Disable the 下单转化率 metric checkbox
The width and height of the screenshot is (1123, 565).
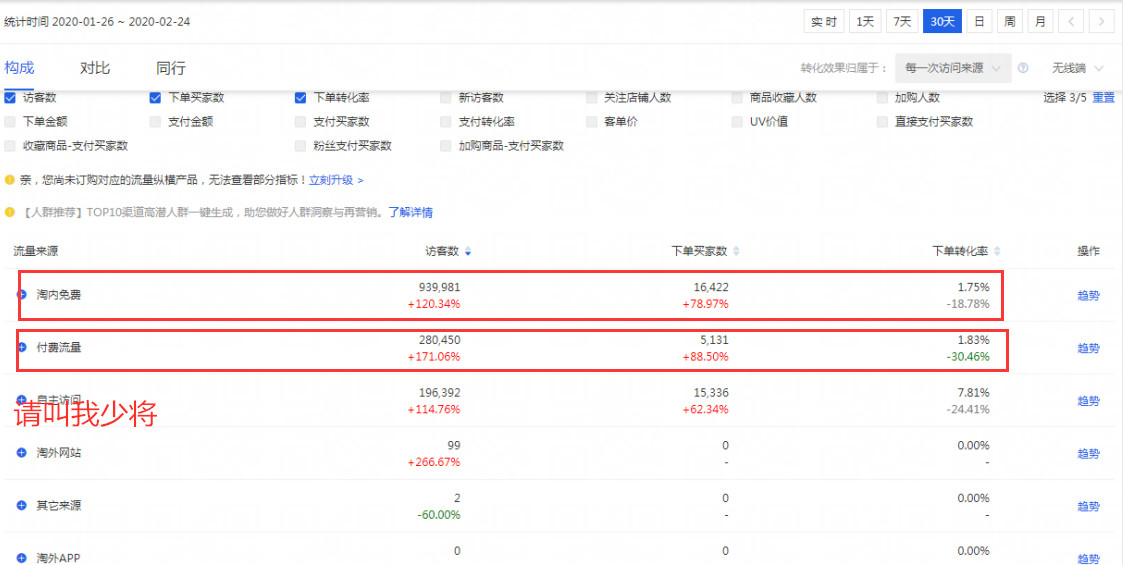point(301,98)
